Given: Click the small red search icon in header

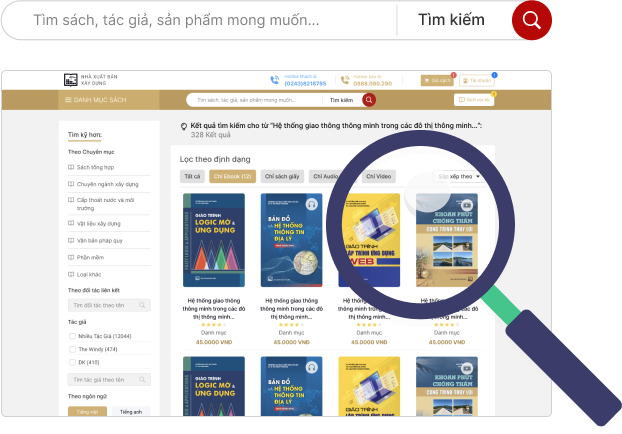Looking at the screenshot, I should click(369, 100).
